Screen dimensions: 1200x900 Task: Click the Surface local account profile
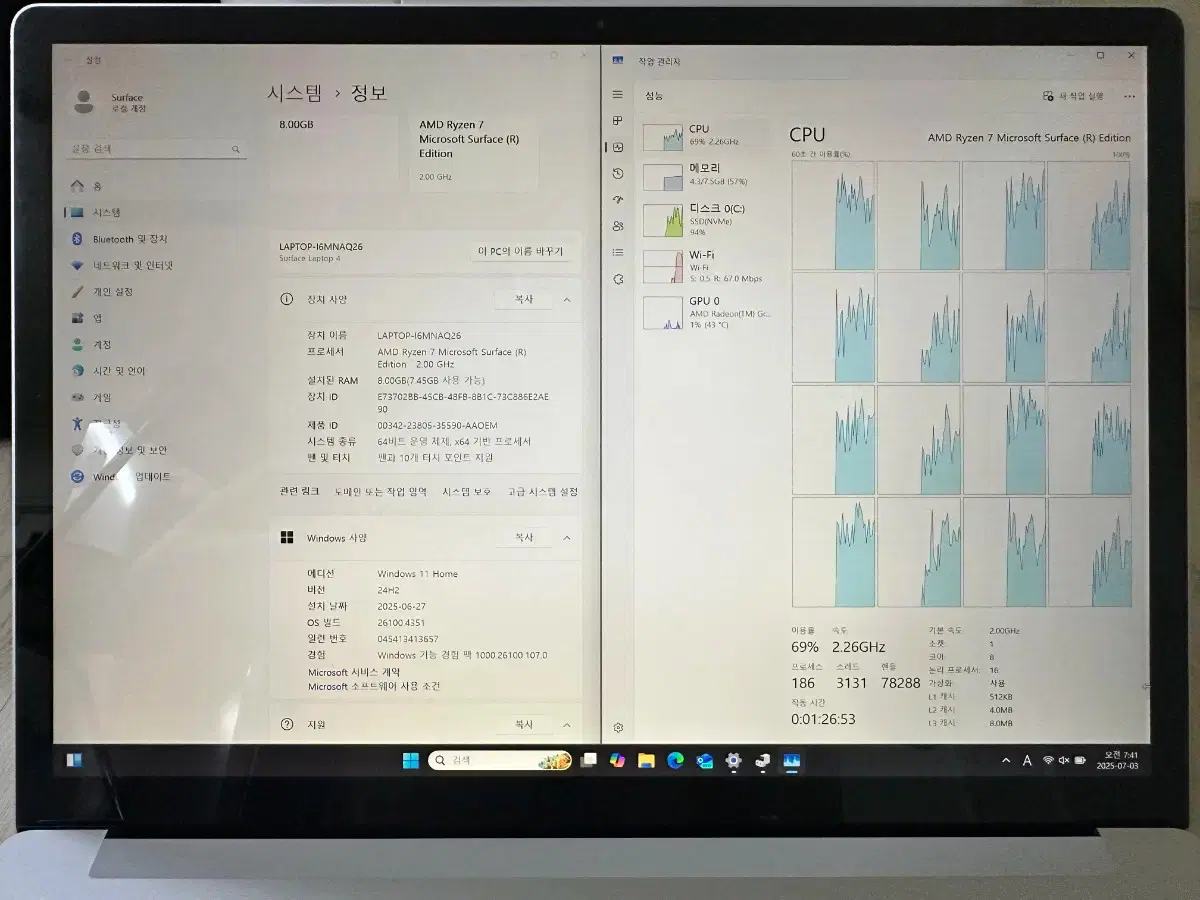coord(110,102)
